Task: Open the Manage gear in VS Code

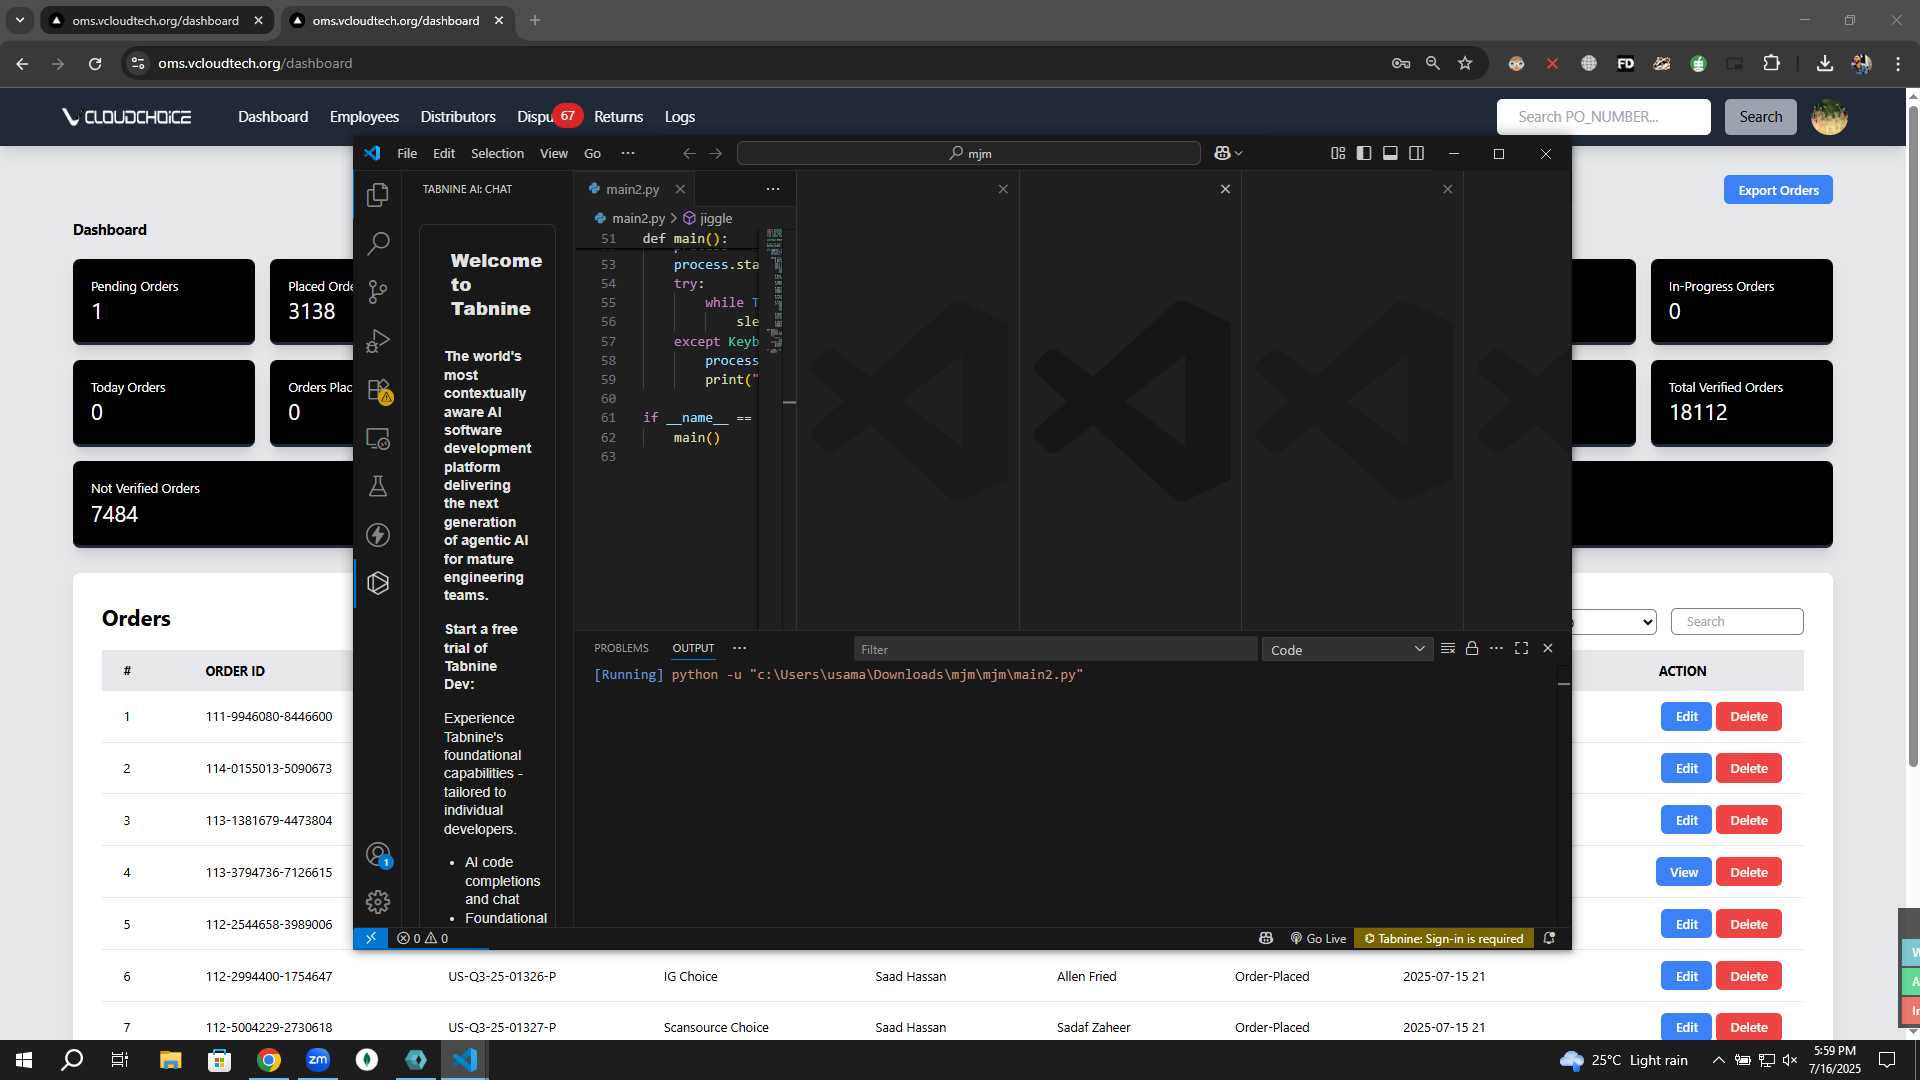Action: click(x=378, y=902)
